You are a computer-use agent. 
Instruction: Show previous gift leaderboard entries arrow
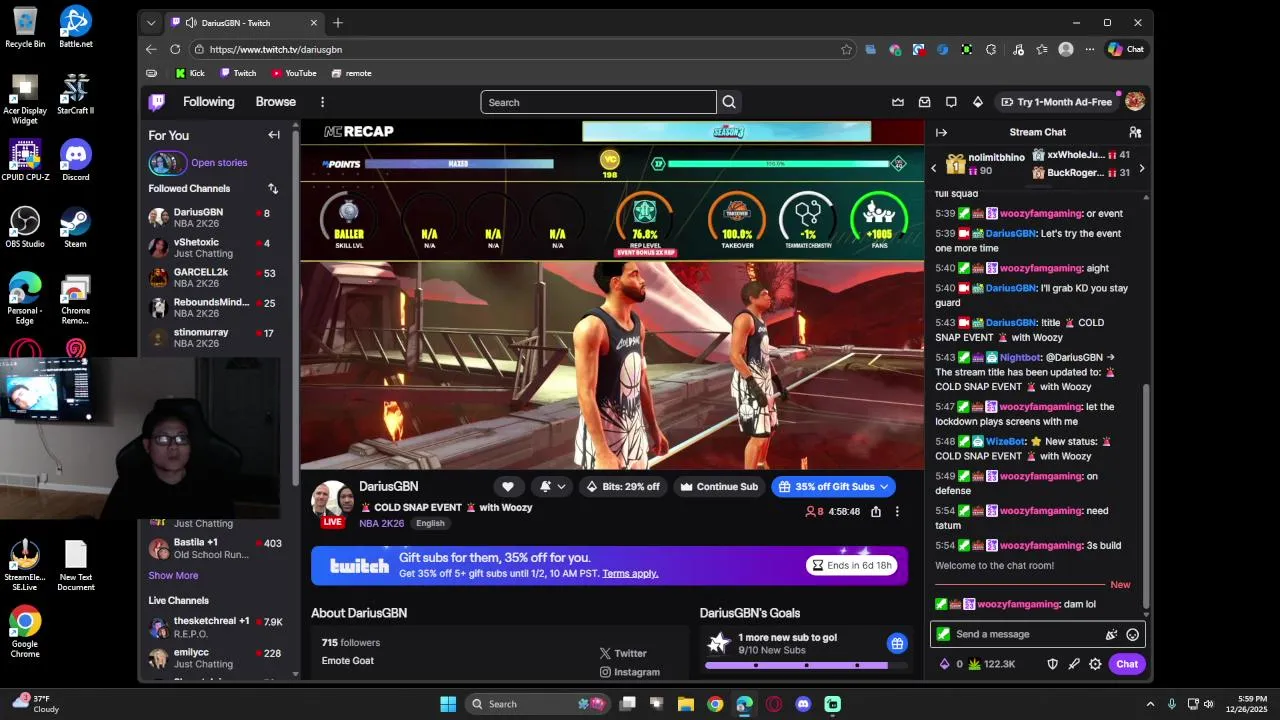point(934,168)
